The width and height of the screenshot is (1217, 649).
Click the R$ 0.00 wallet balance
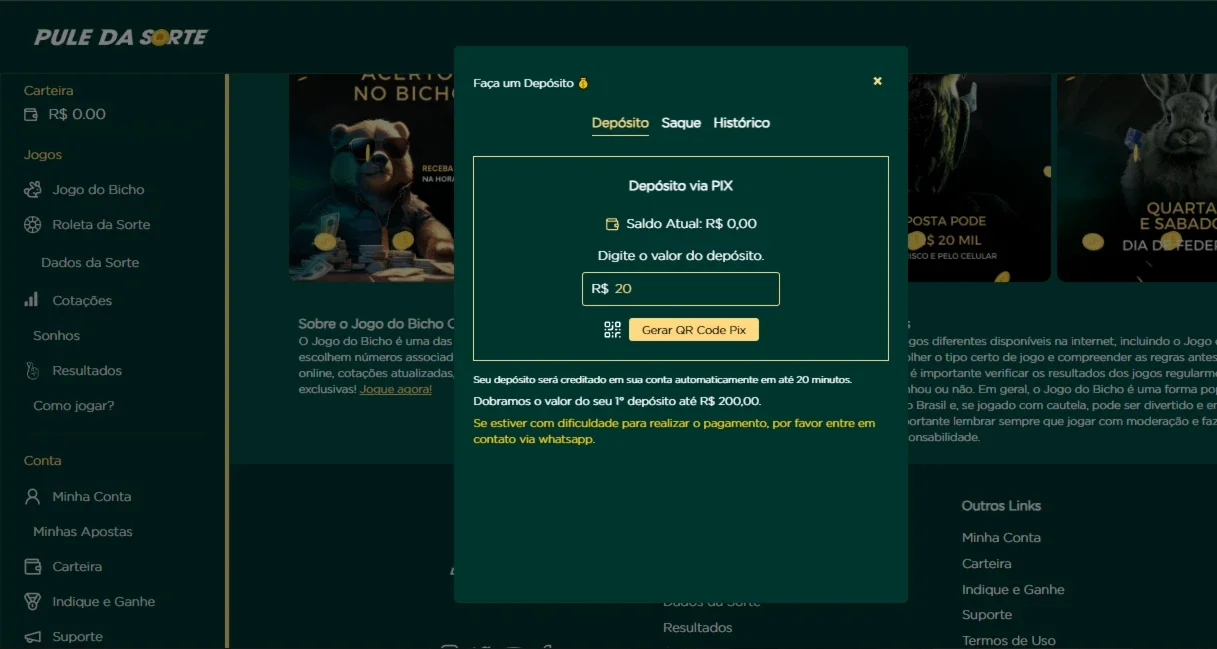[x=77, y=114]
